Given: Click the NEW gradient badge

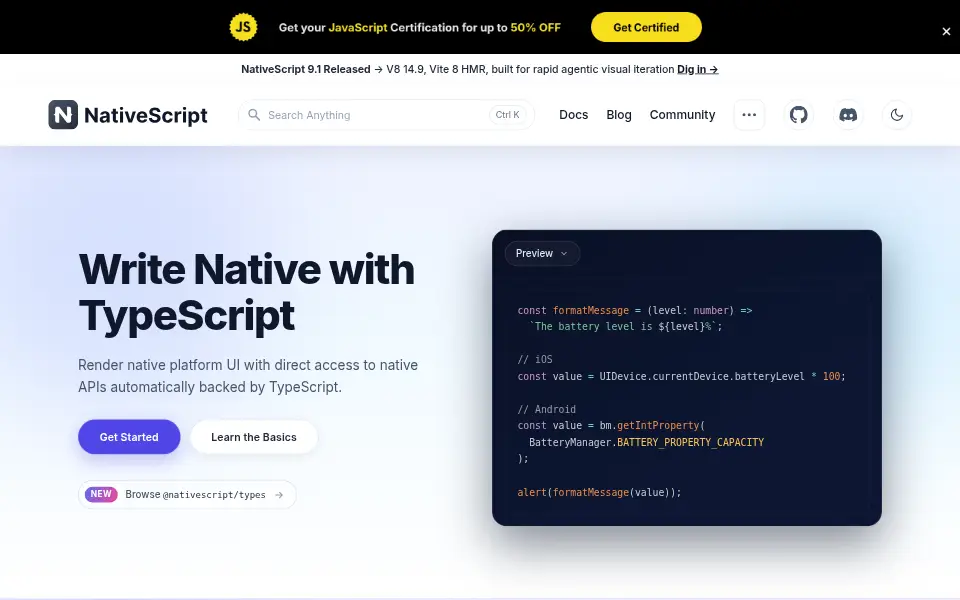Looking at the screenshot, I should click(101, 494).
